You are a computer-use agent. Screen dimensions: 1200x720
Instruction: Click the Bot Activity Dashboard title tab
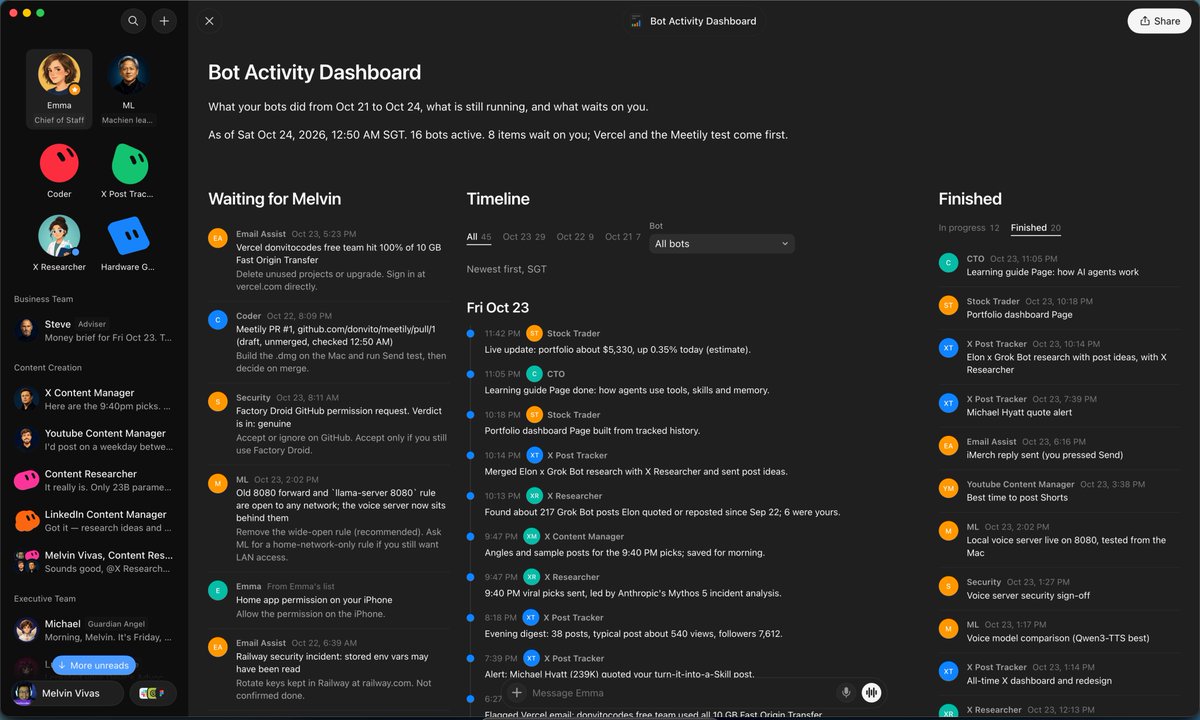[693, 21]
